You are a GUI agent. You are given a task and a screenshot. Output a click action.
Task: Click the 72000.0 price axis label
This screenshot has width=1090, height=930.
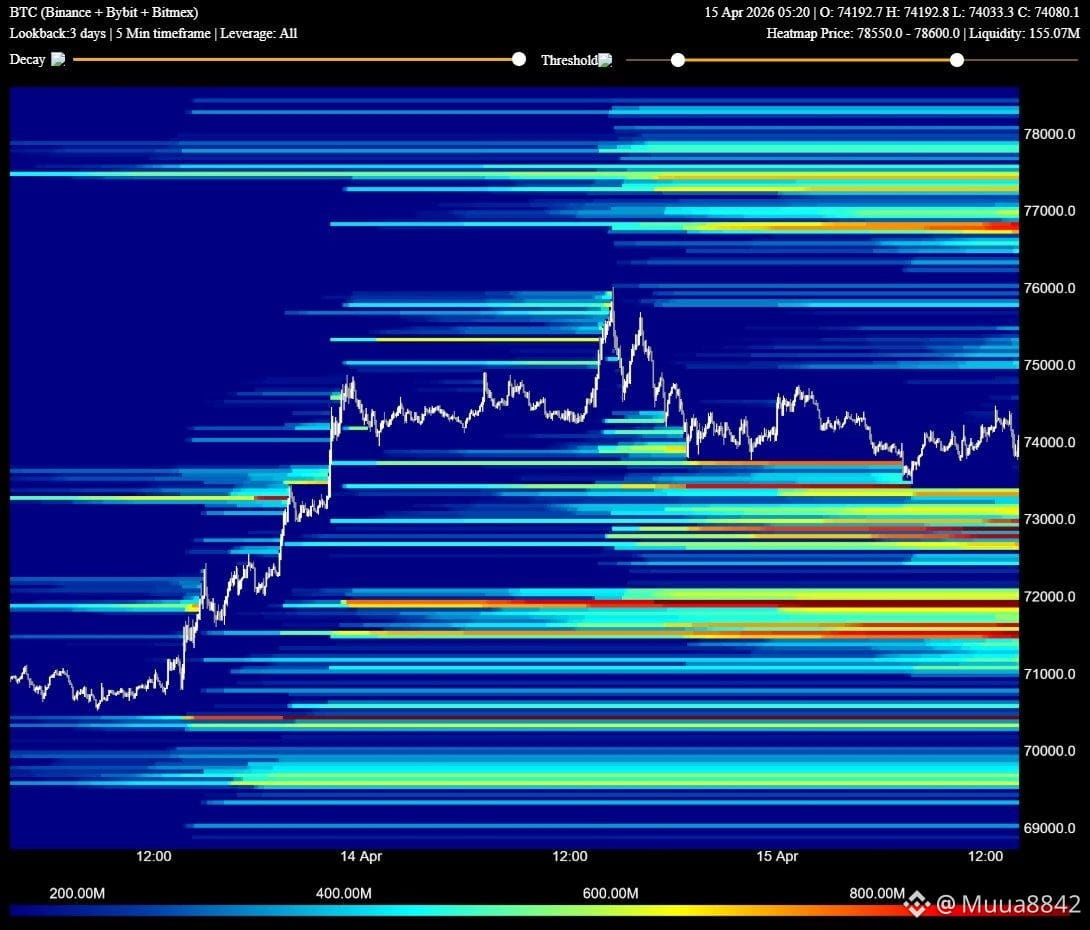point(1049,597)
